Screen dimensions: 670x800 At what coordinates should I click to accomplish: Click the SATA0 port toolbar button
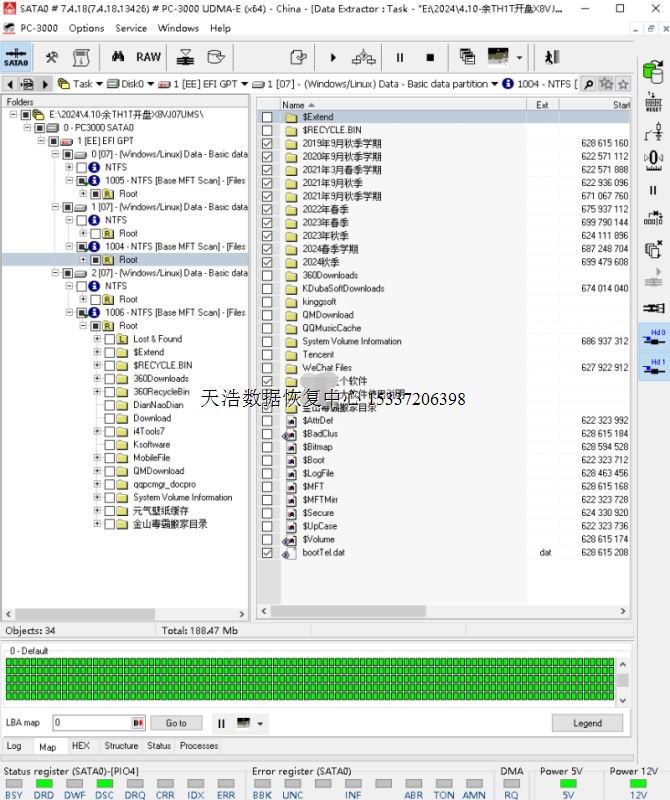coord(16,57)
